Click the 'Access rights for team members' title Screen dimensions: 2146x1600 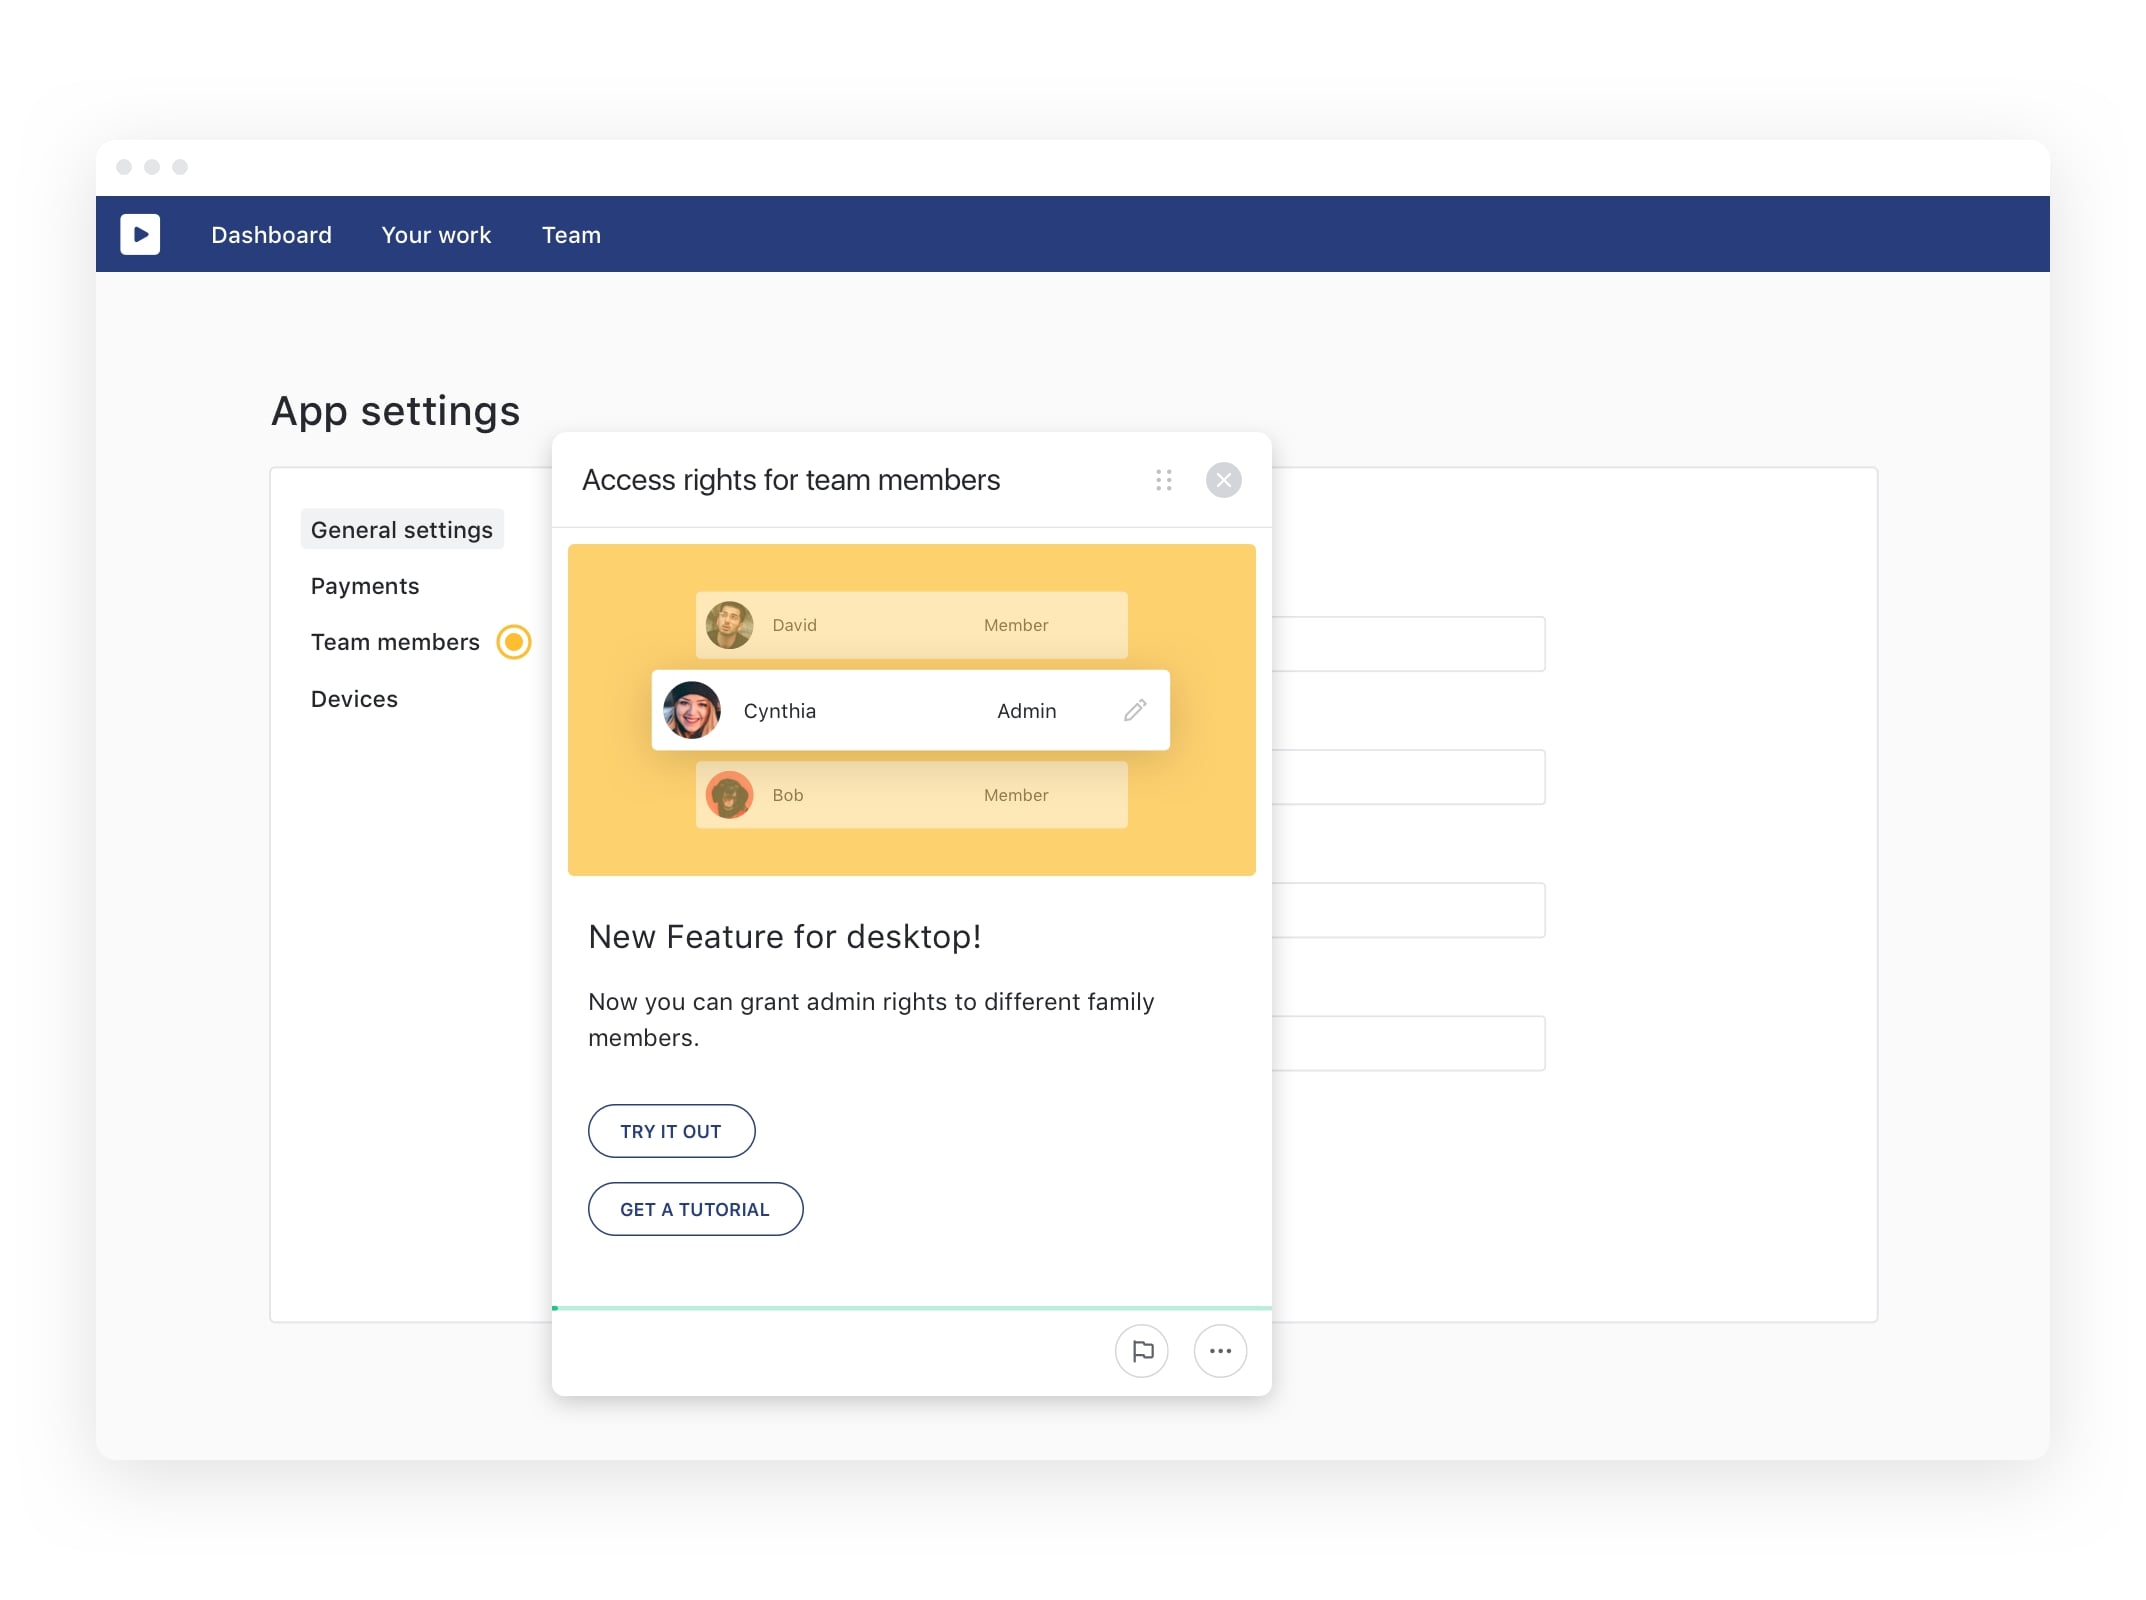coord(791,480)
